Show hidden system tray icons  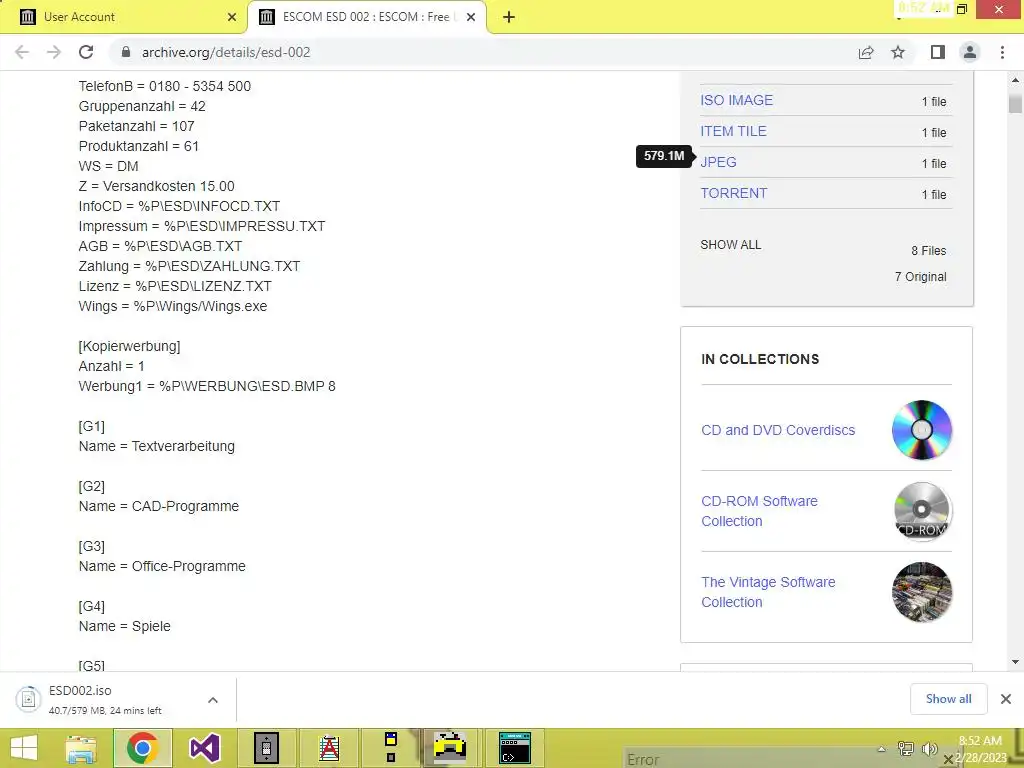(x=882, y=749)
